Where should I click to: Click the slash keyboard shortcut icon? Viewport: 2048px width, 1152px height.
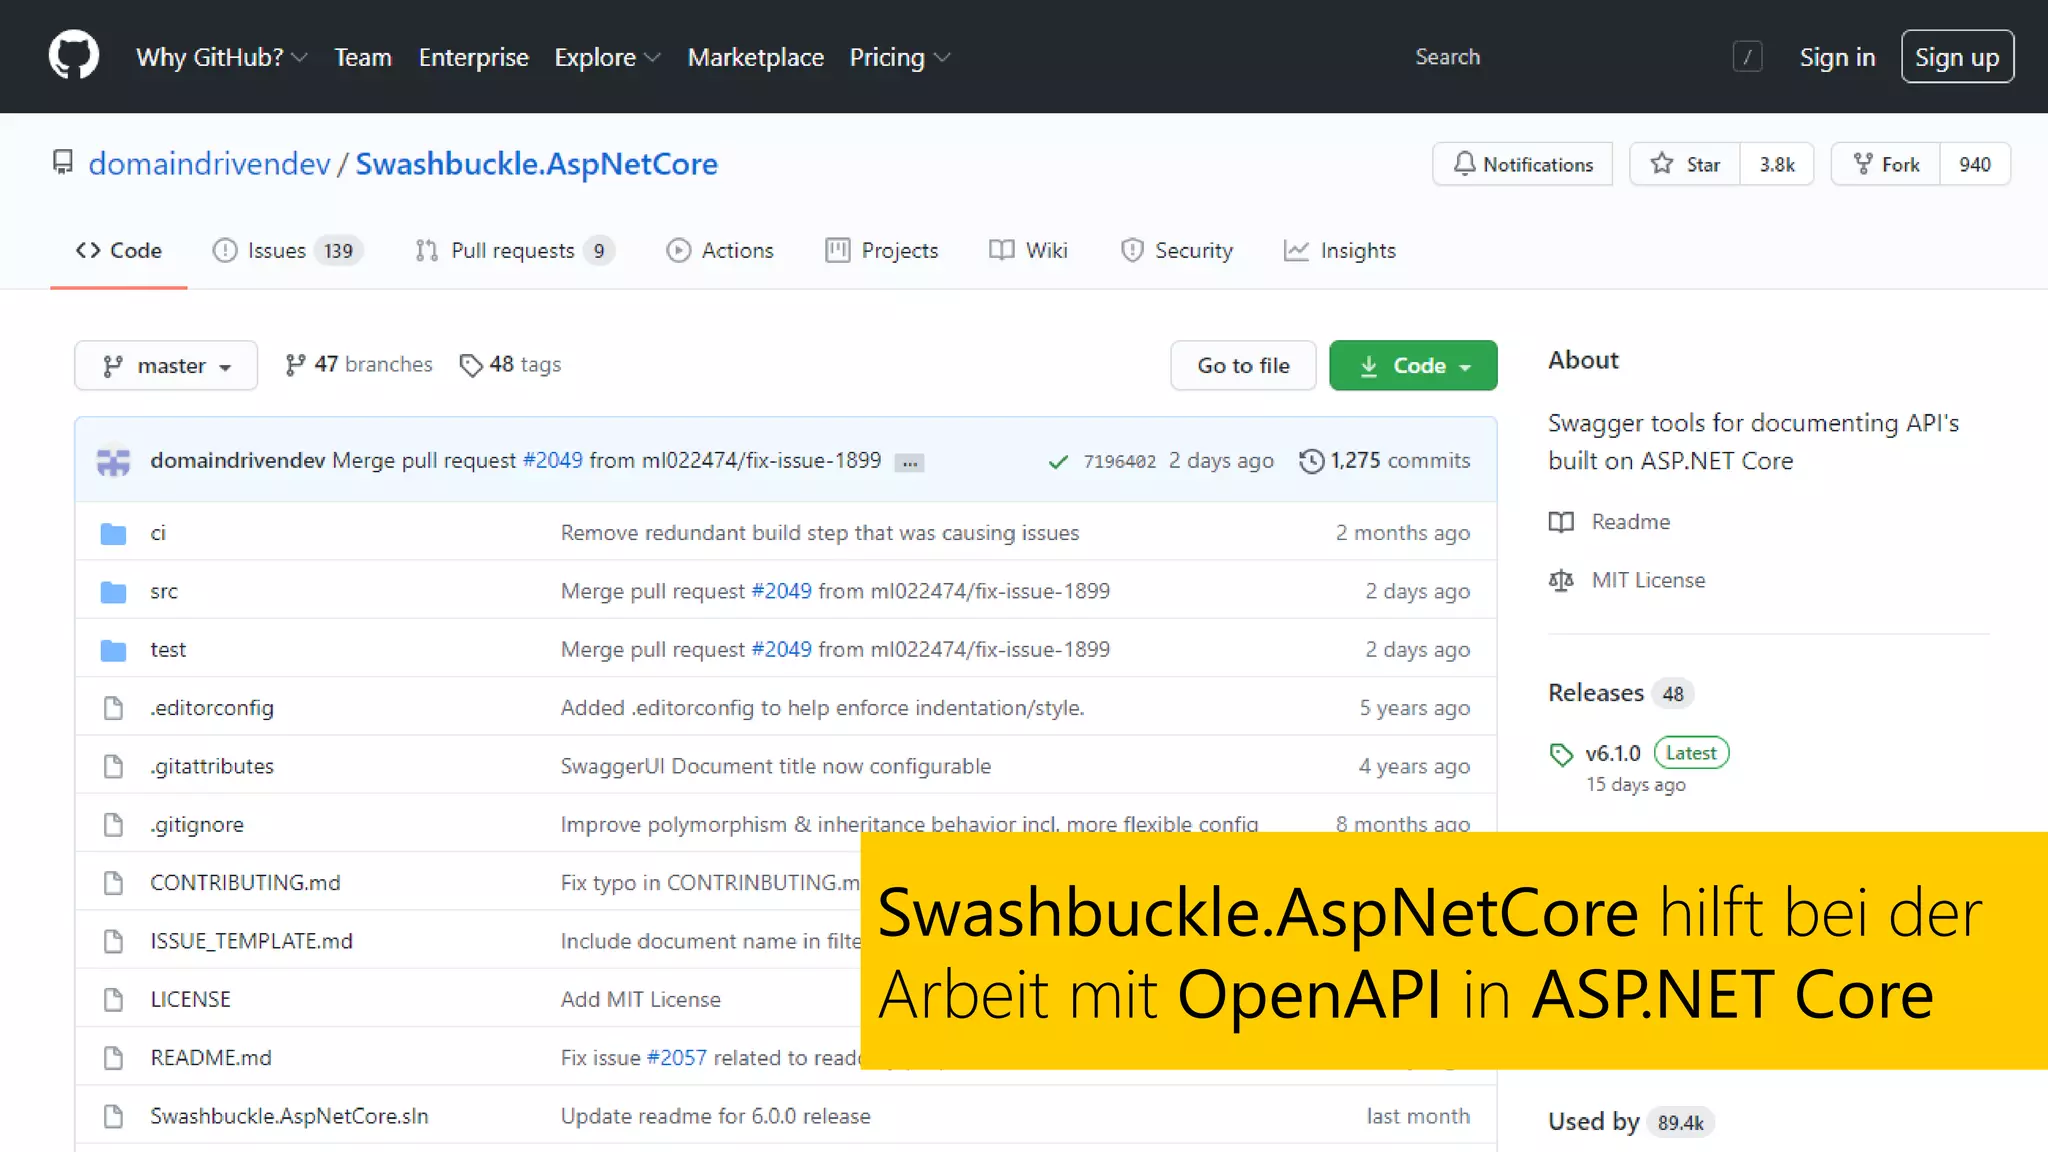1747,57
